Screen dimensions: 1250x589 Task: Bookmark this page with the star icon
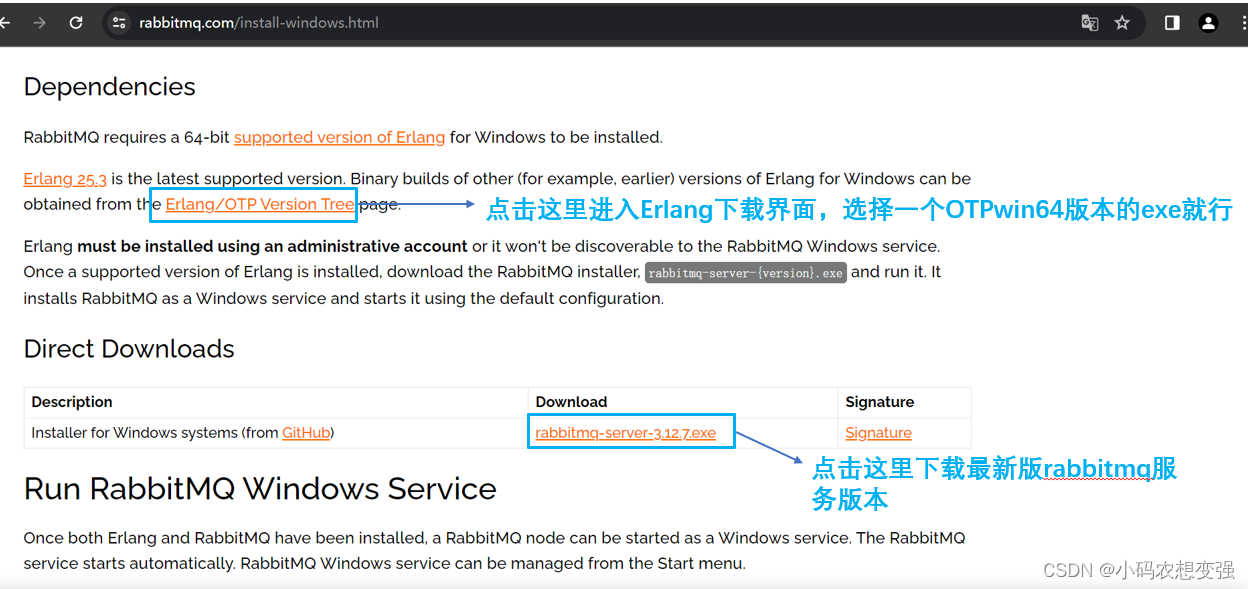1122,22
